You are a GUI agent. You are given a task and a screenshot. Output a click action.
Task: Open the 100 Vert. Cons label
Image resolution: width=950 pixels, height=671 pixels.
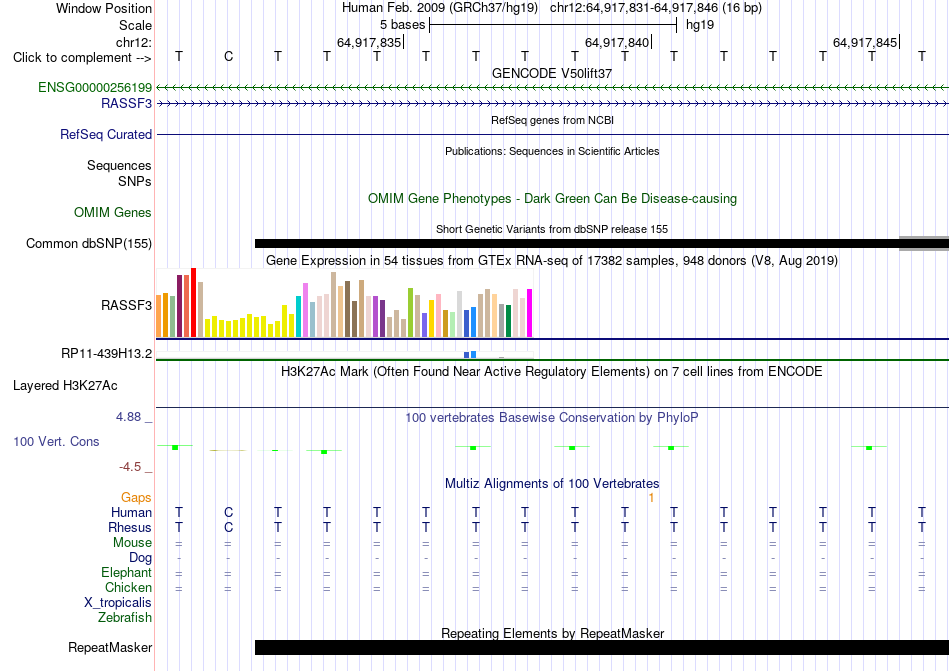pyautogui.click(x=56, y=441)
